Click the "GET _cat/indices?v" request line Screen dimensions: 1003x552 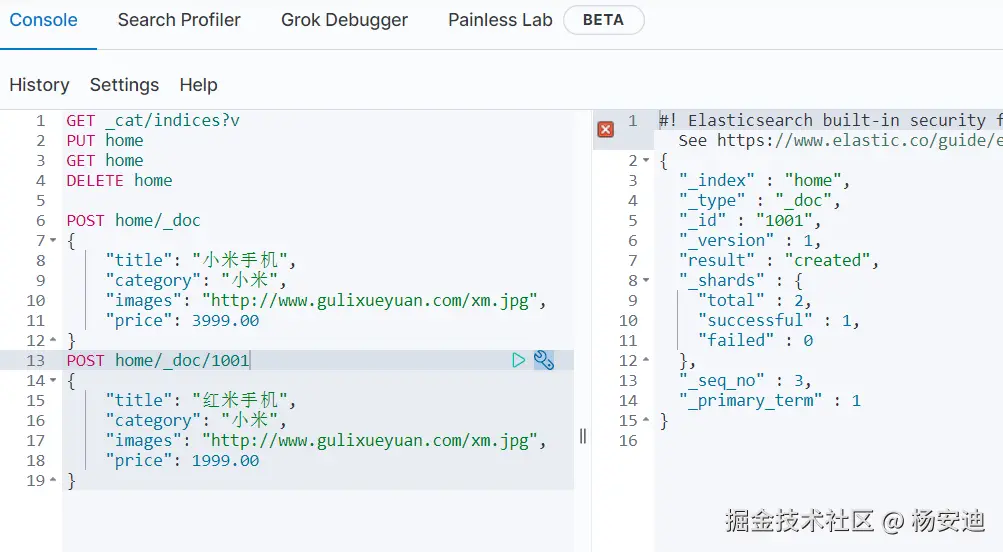pos(153,120)
